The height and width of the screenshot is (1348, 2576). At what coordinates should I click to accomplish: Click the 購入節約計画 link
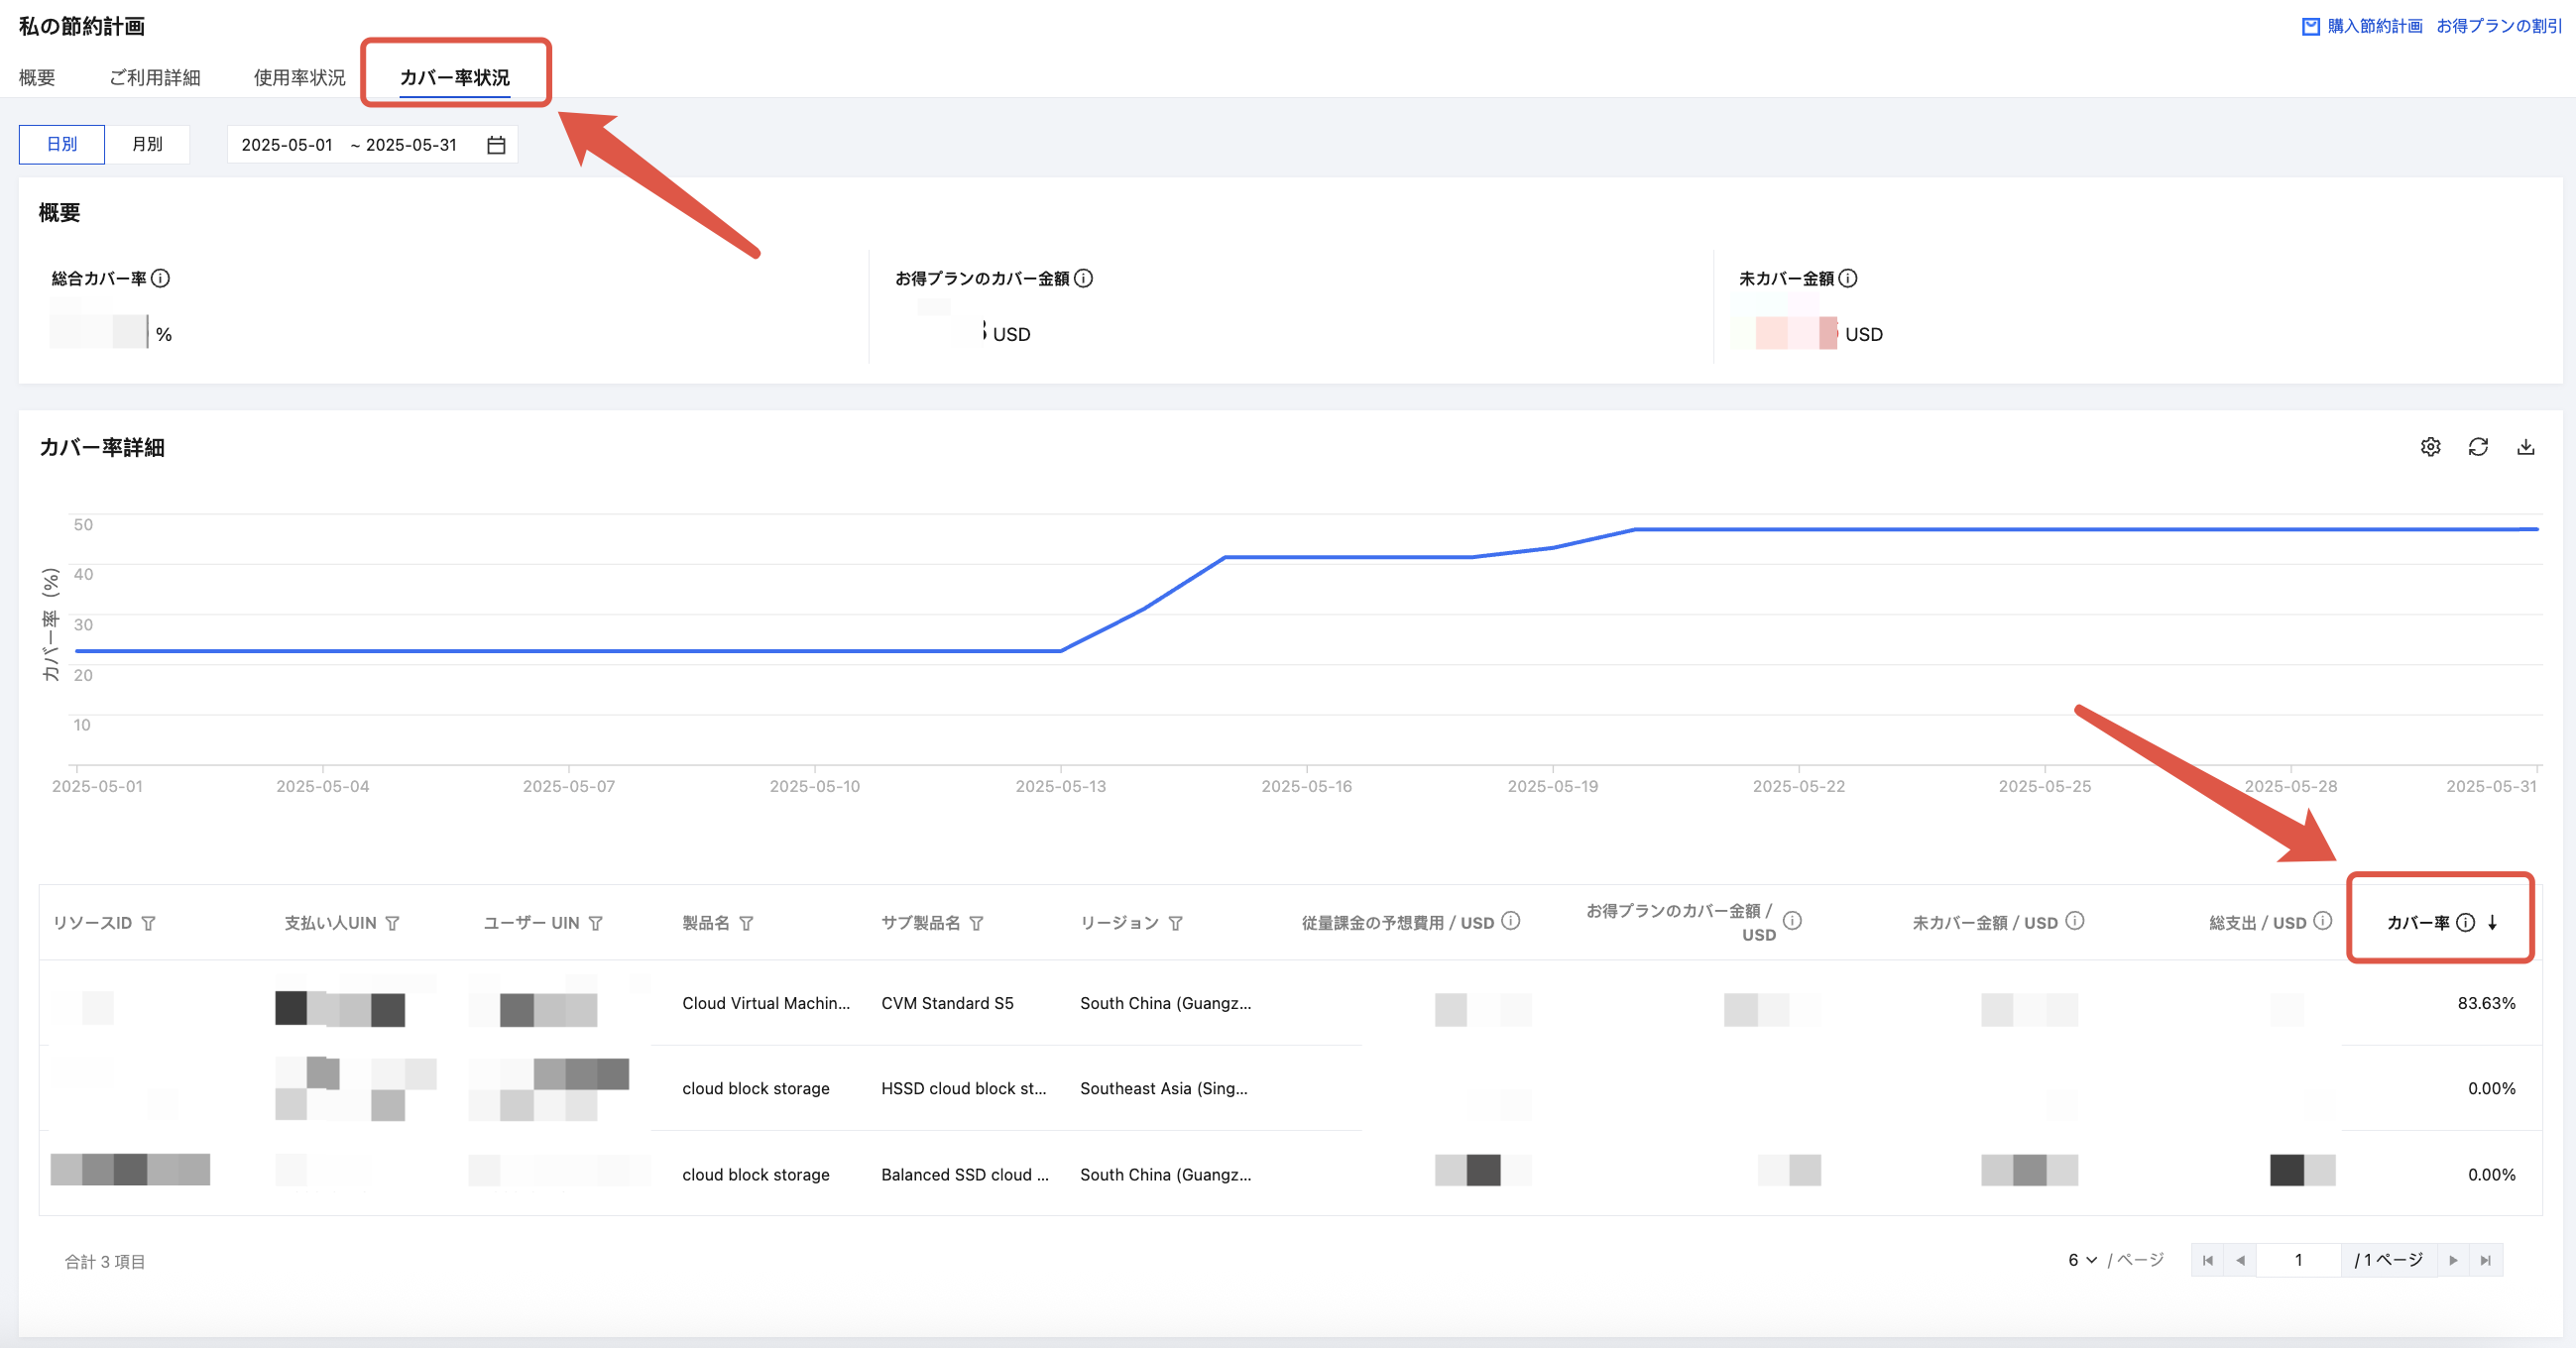pos(2374,26)
